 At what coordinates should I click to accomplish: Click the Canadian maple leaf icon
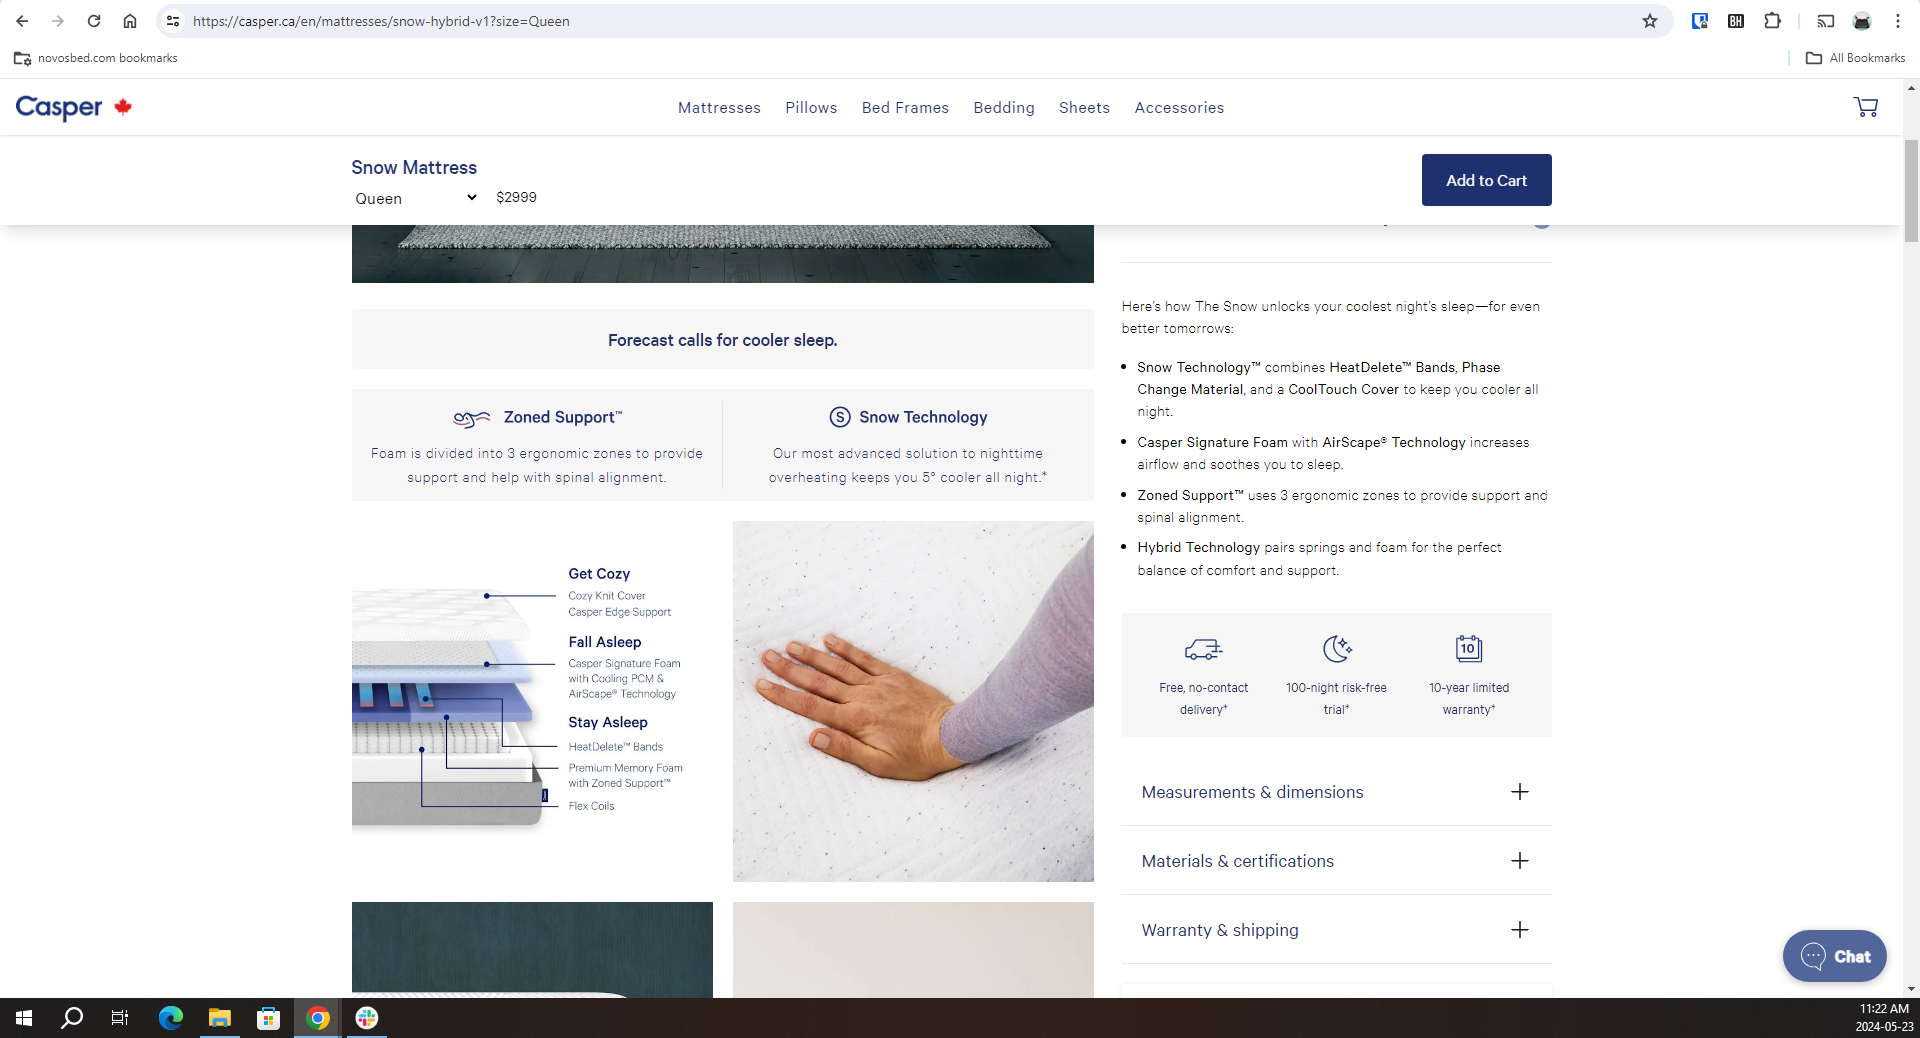point(123,106)
